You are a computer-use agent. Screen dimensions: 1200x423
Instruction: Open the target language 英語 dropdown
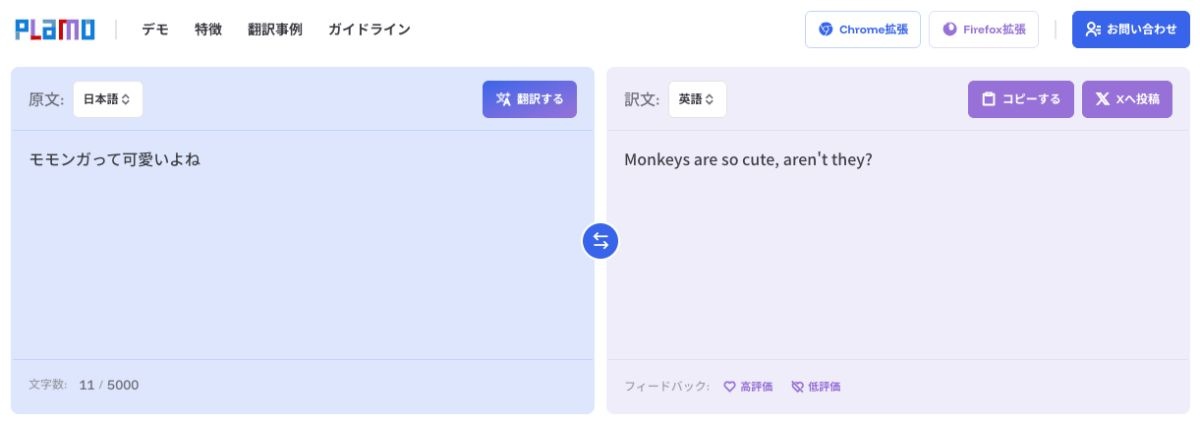697,99
